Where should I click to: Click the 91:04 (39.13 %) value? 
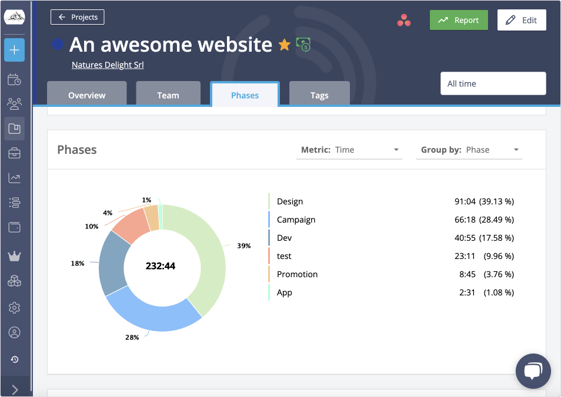coord(484,201)
